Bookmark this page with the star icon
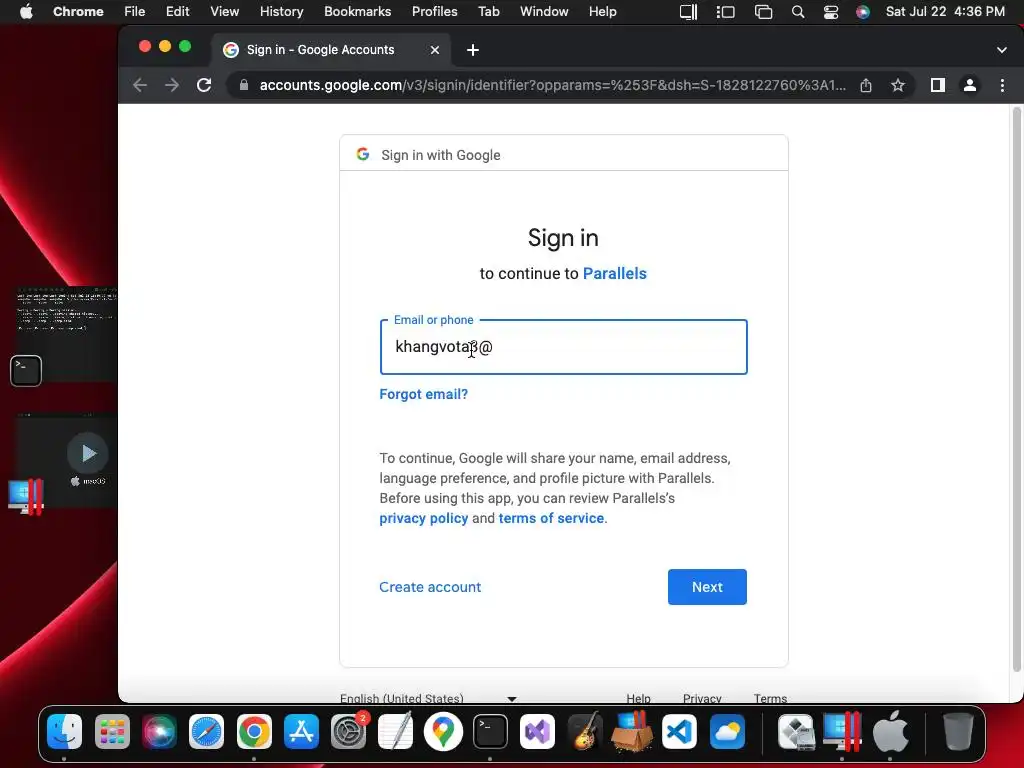Screen dimensions: 1024x768 pyautogui.click(x=898, y=85)
